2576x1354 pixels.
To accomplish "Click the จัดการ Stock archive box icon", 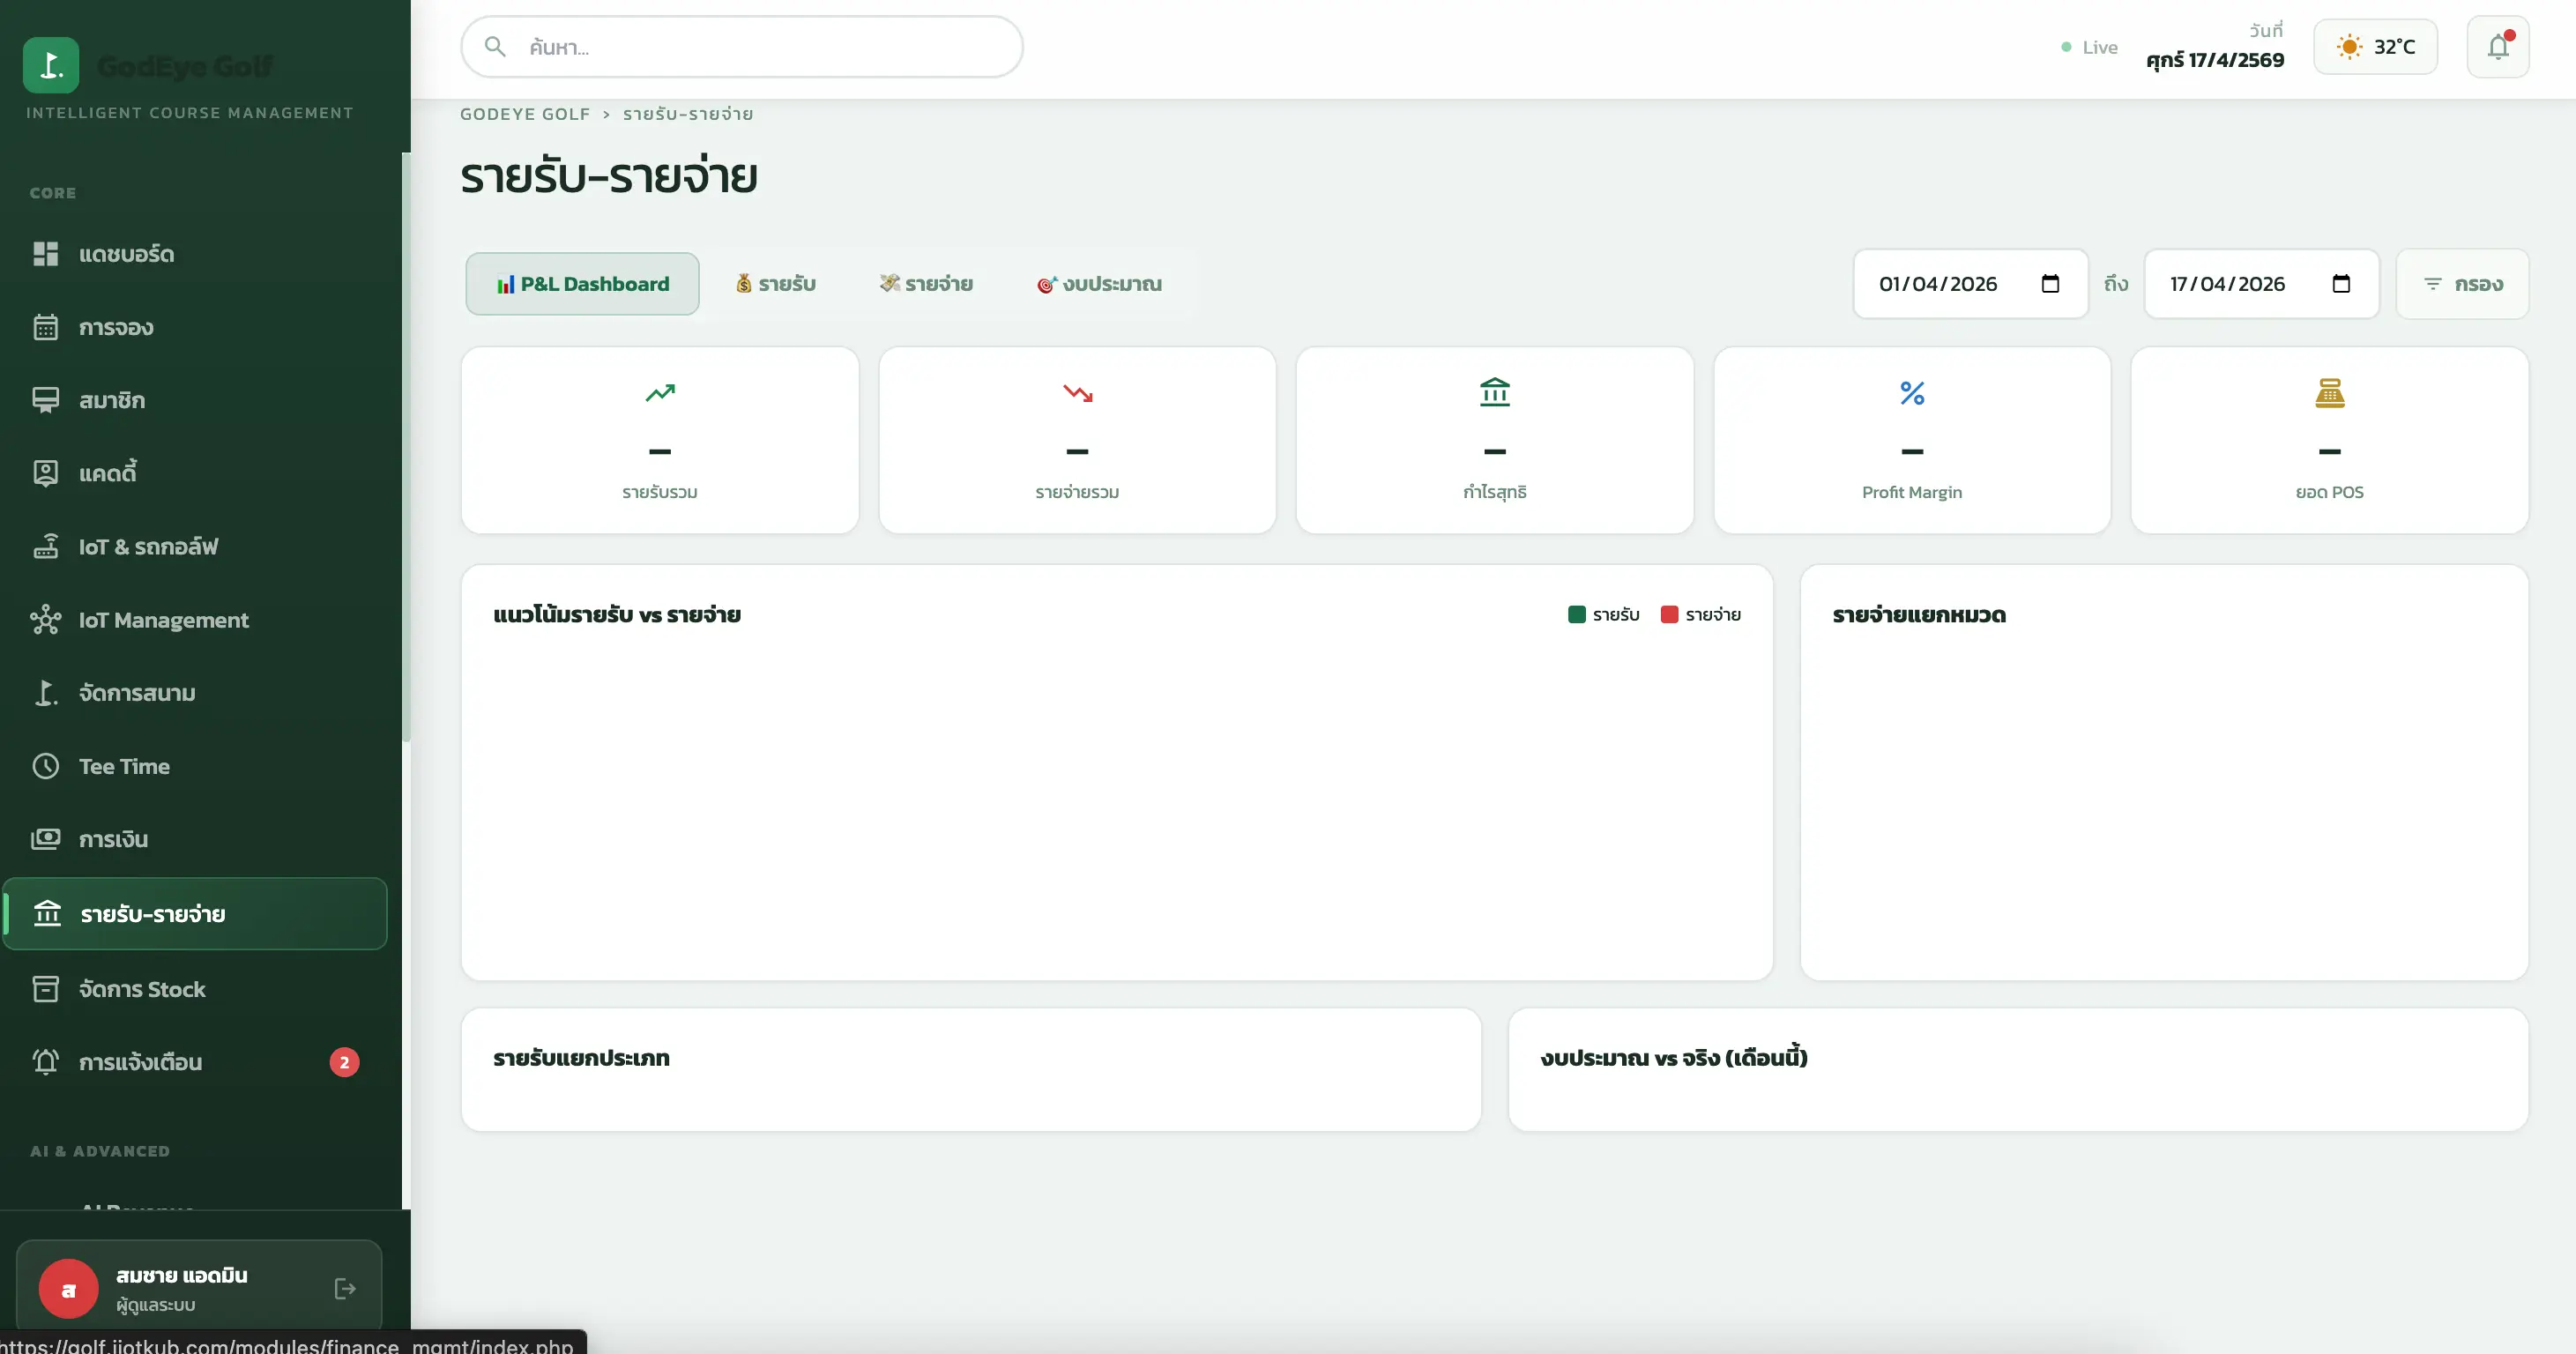I will point(46,989).
